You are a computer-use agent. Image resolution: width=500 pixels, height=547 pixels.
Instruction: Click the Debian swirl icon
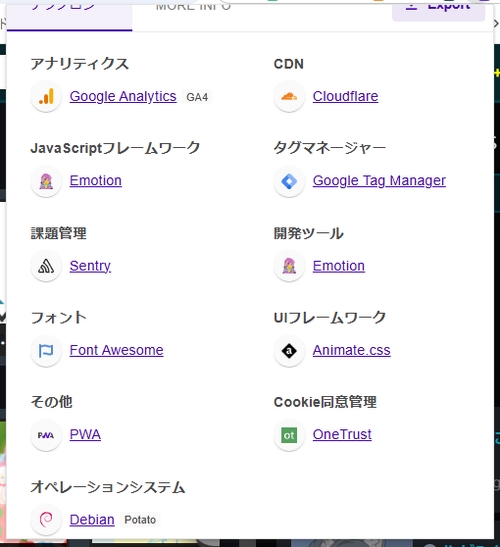click(46, 520)
